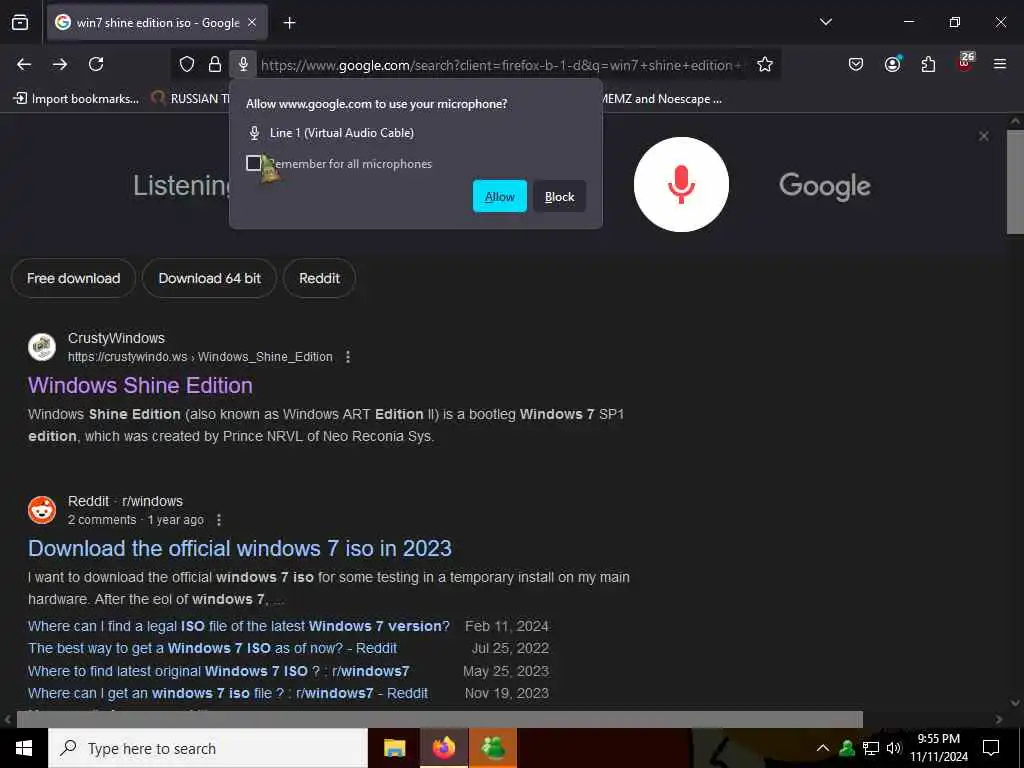Select Line 1 (Virtual Audio Cable) microphone
Image resolution: width=1024 pixels, height=768 pixels.
(x=332, y=133)
